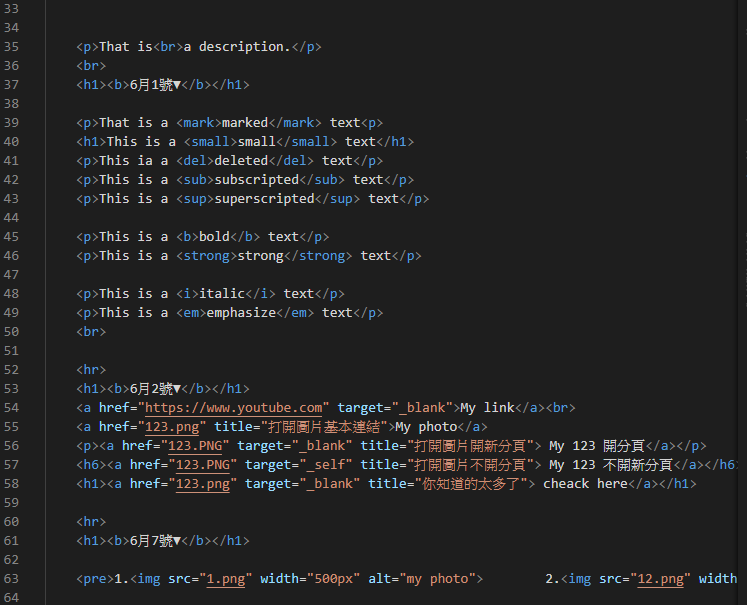Click the 123.png href on line 55
Image resolution: width=747 pixels, height=605 pixels.
[x=172, y=427]
